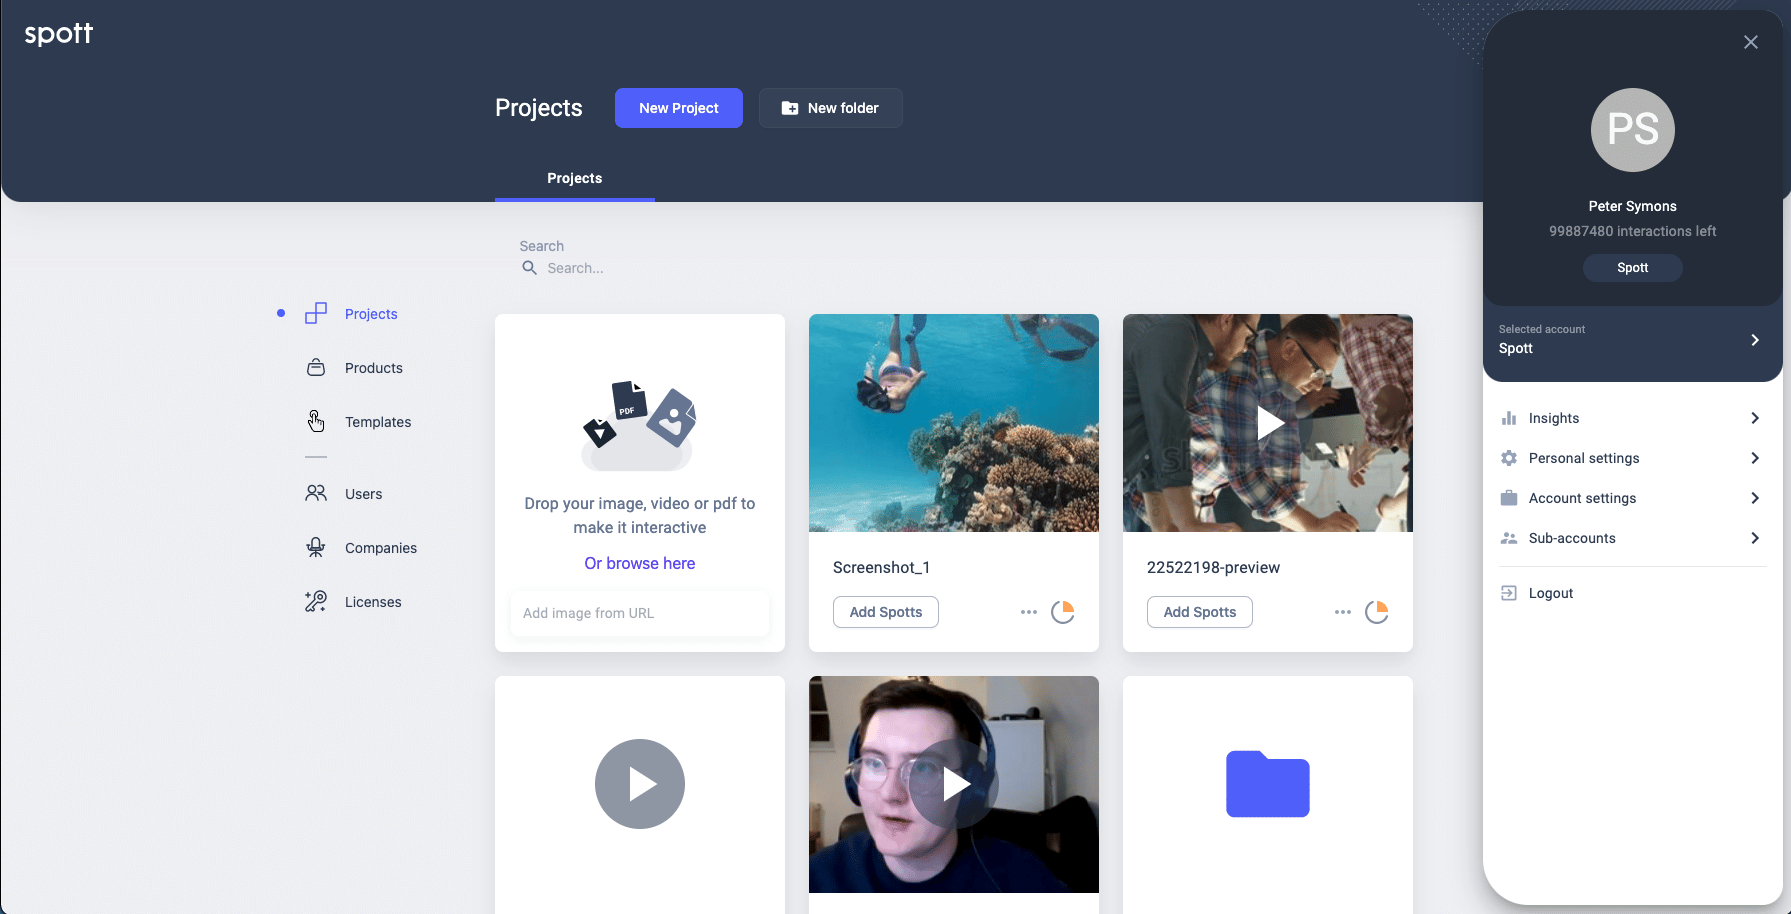Open the blue folder card
This screenshot has height=914, width=1791.
coord(1268,784)
